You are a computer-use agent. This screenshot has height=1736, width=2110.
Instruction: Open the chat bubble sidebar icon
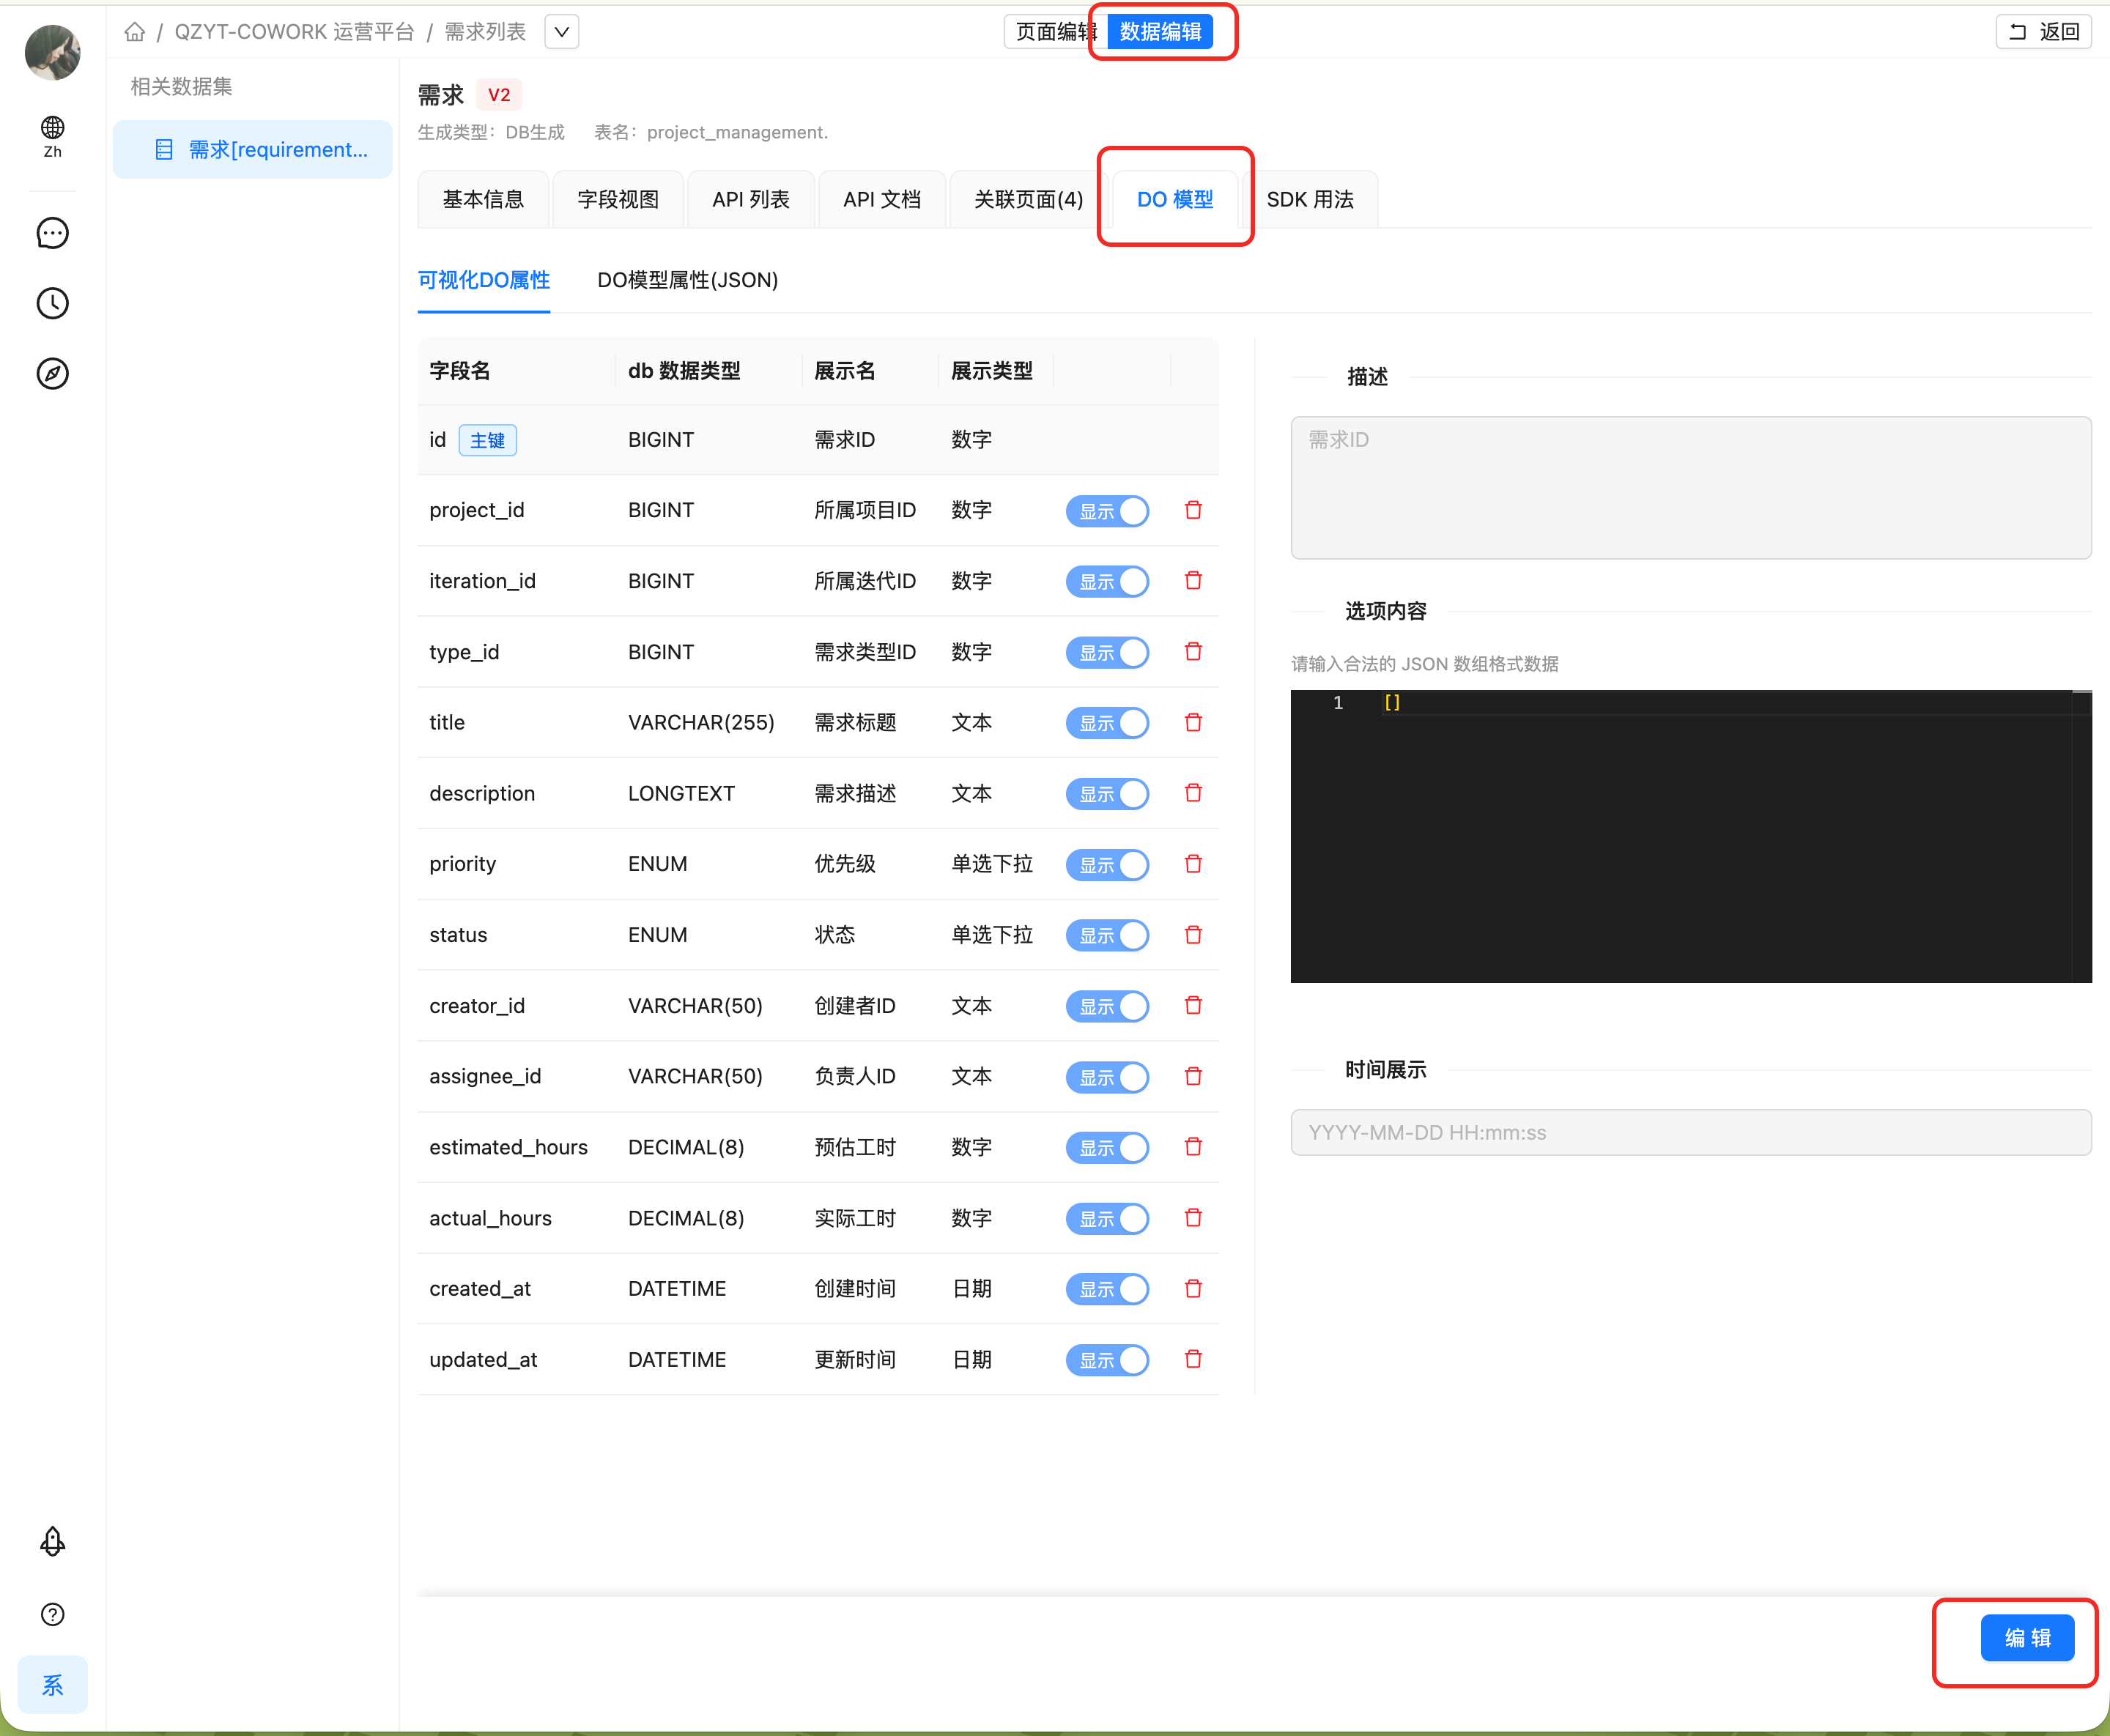point(52,233)
